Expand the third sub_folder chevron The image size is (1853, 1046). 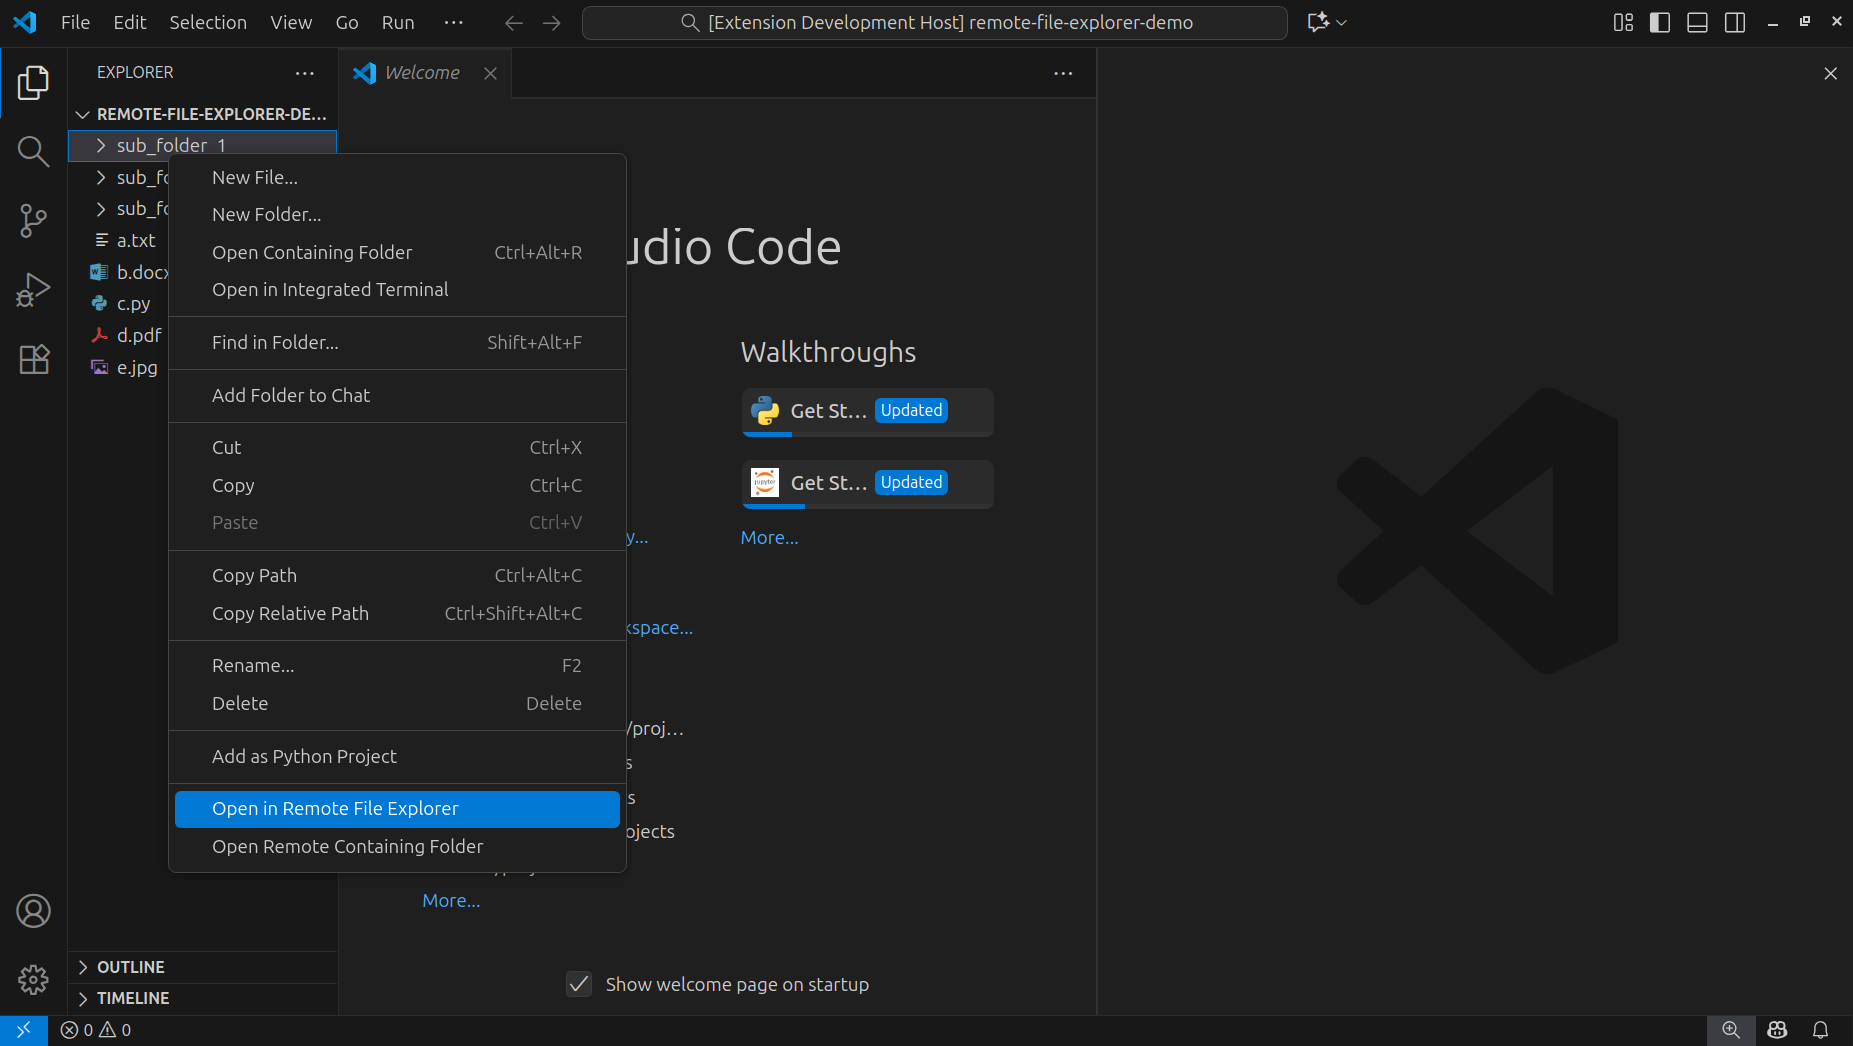pos(100,208)
